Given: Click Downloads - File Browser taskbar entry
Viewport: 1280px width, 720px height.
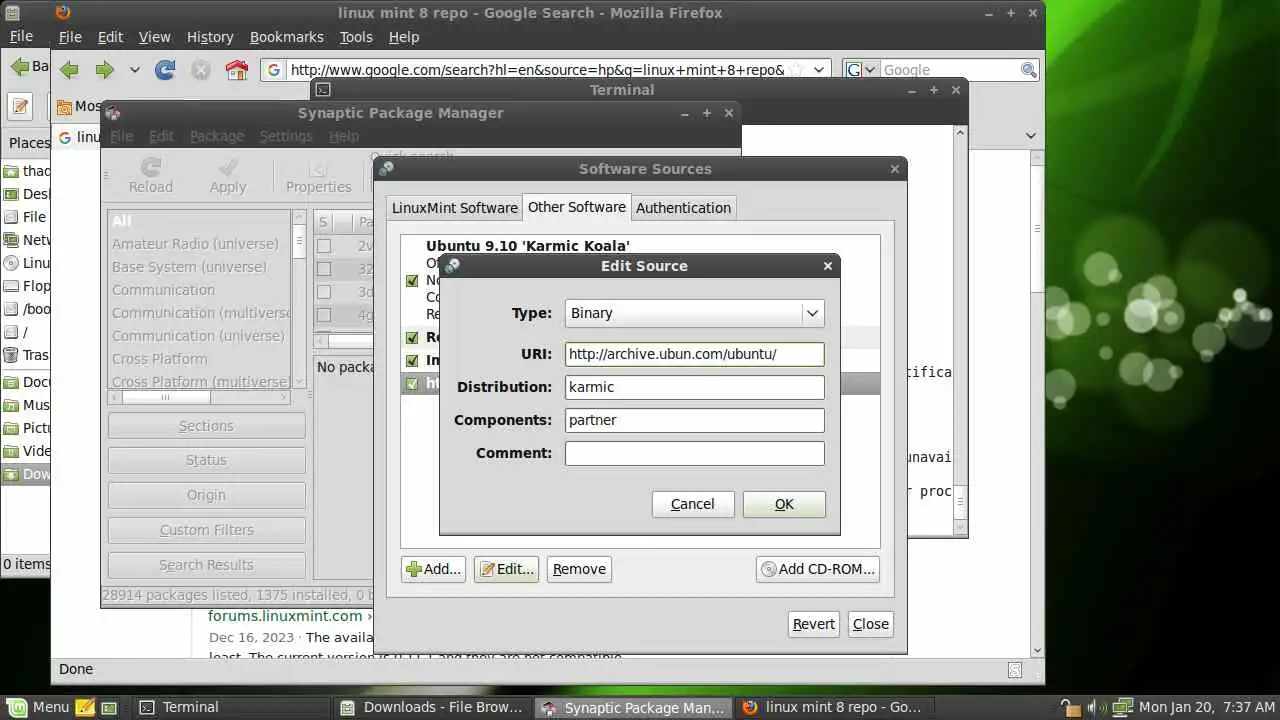Looking at the screenshot, I should click(x=432, y=707).
